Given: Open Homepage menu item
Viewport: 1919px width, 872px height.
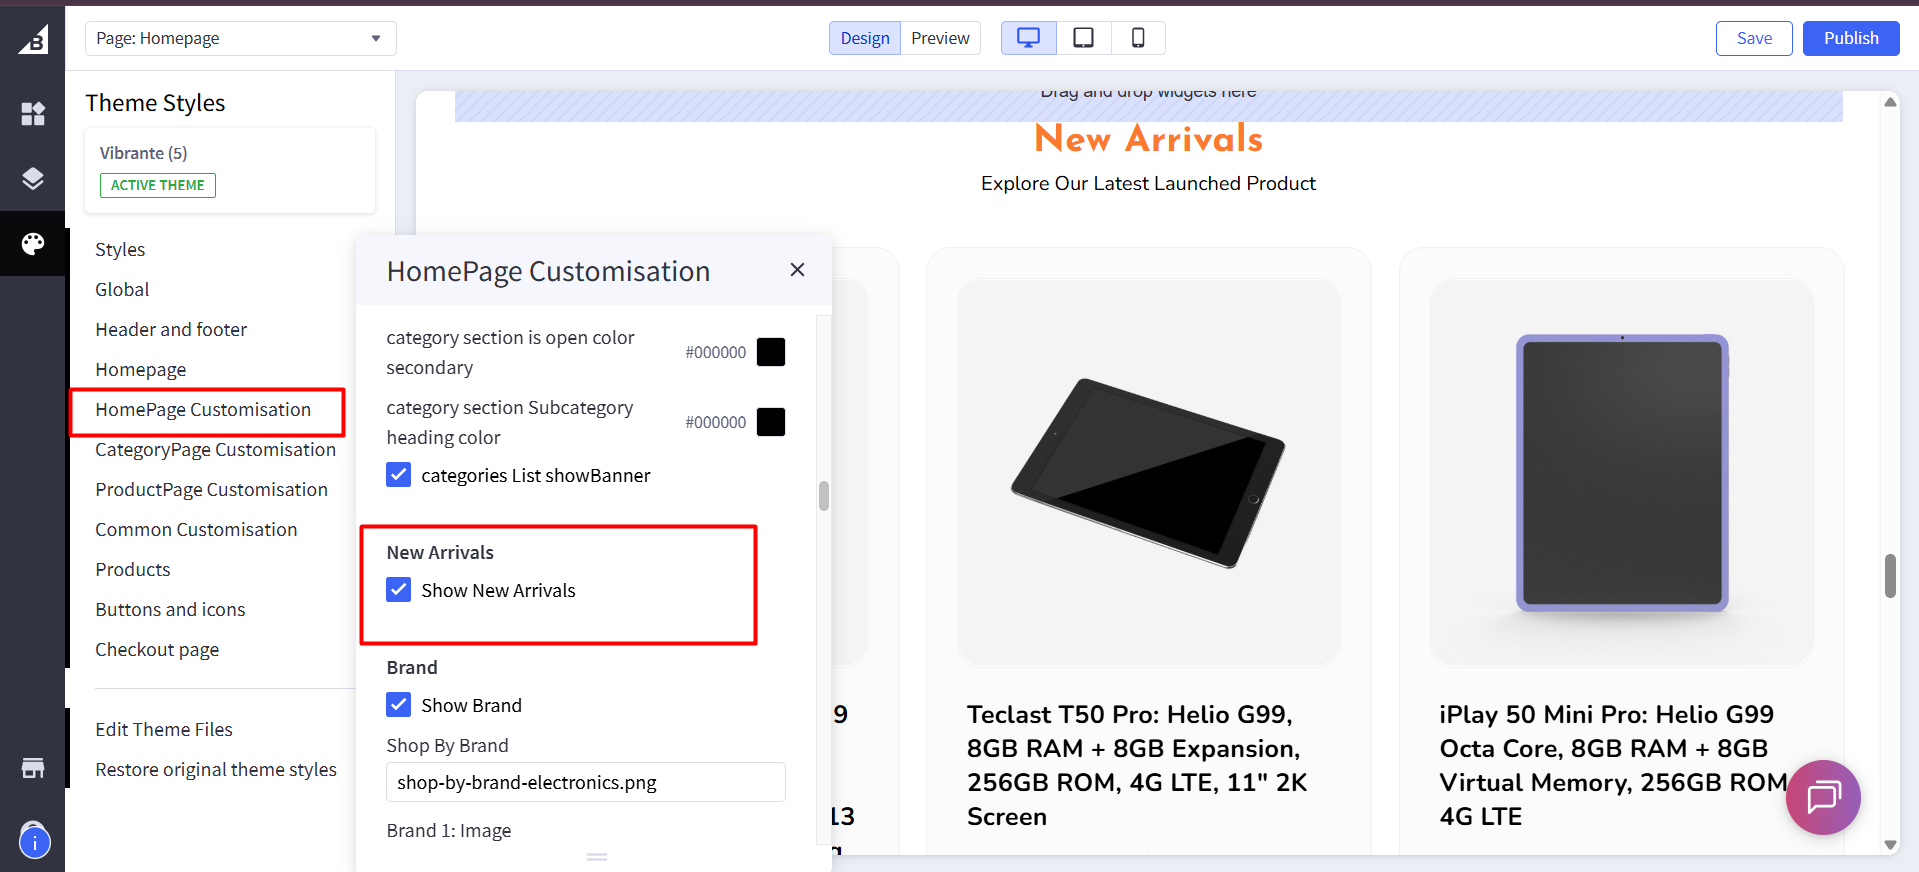Looking at the screenshot, I should coord(141,369).
